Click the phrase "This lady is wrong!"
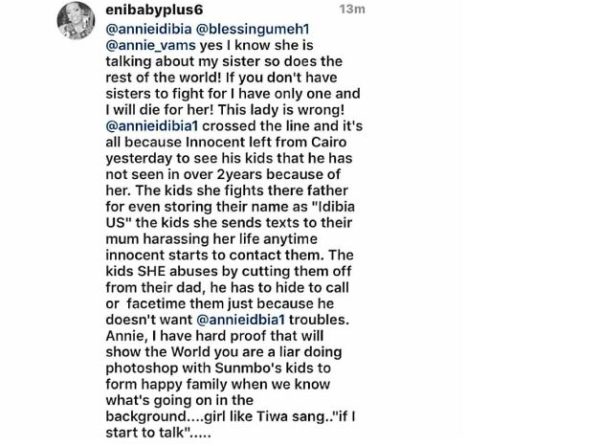The image size is (600, 446). click(x=281, y=110)
